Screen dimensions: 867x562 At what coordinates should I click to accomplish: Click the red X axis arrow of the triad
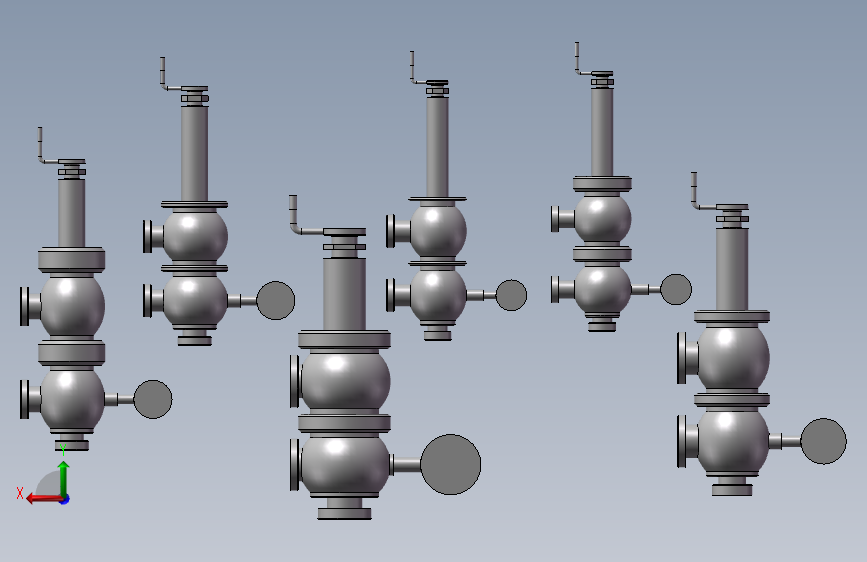[44, 499]
